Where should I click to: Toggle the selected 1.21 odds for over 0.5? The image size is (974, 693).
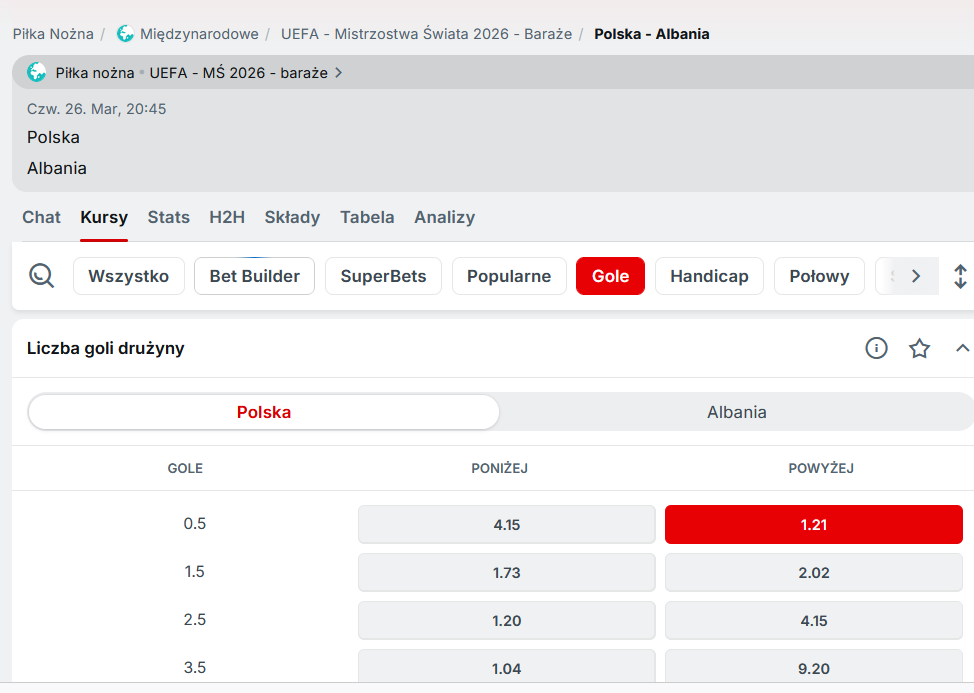813,524
